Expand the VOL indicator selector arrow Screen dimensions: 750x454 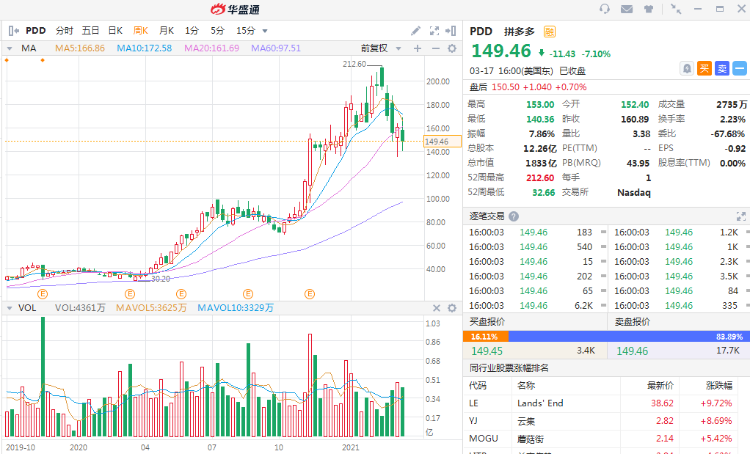click(x=9, y=308)
